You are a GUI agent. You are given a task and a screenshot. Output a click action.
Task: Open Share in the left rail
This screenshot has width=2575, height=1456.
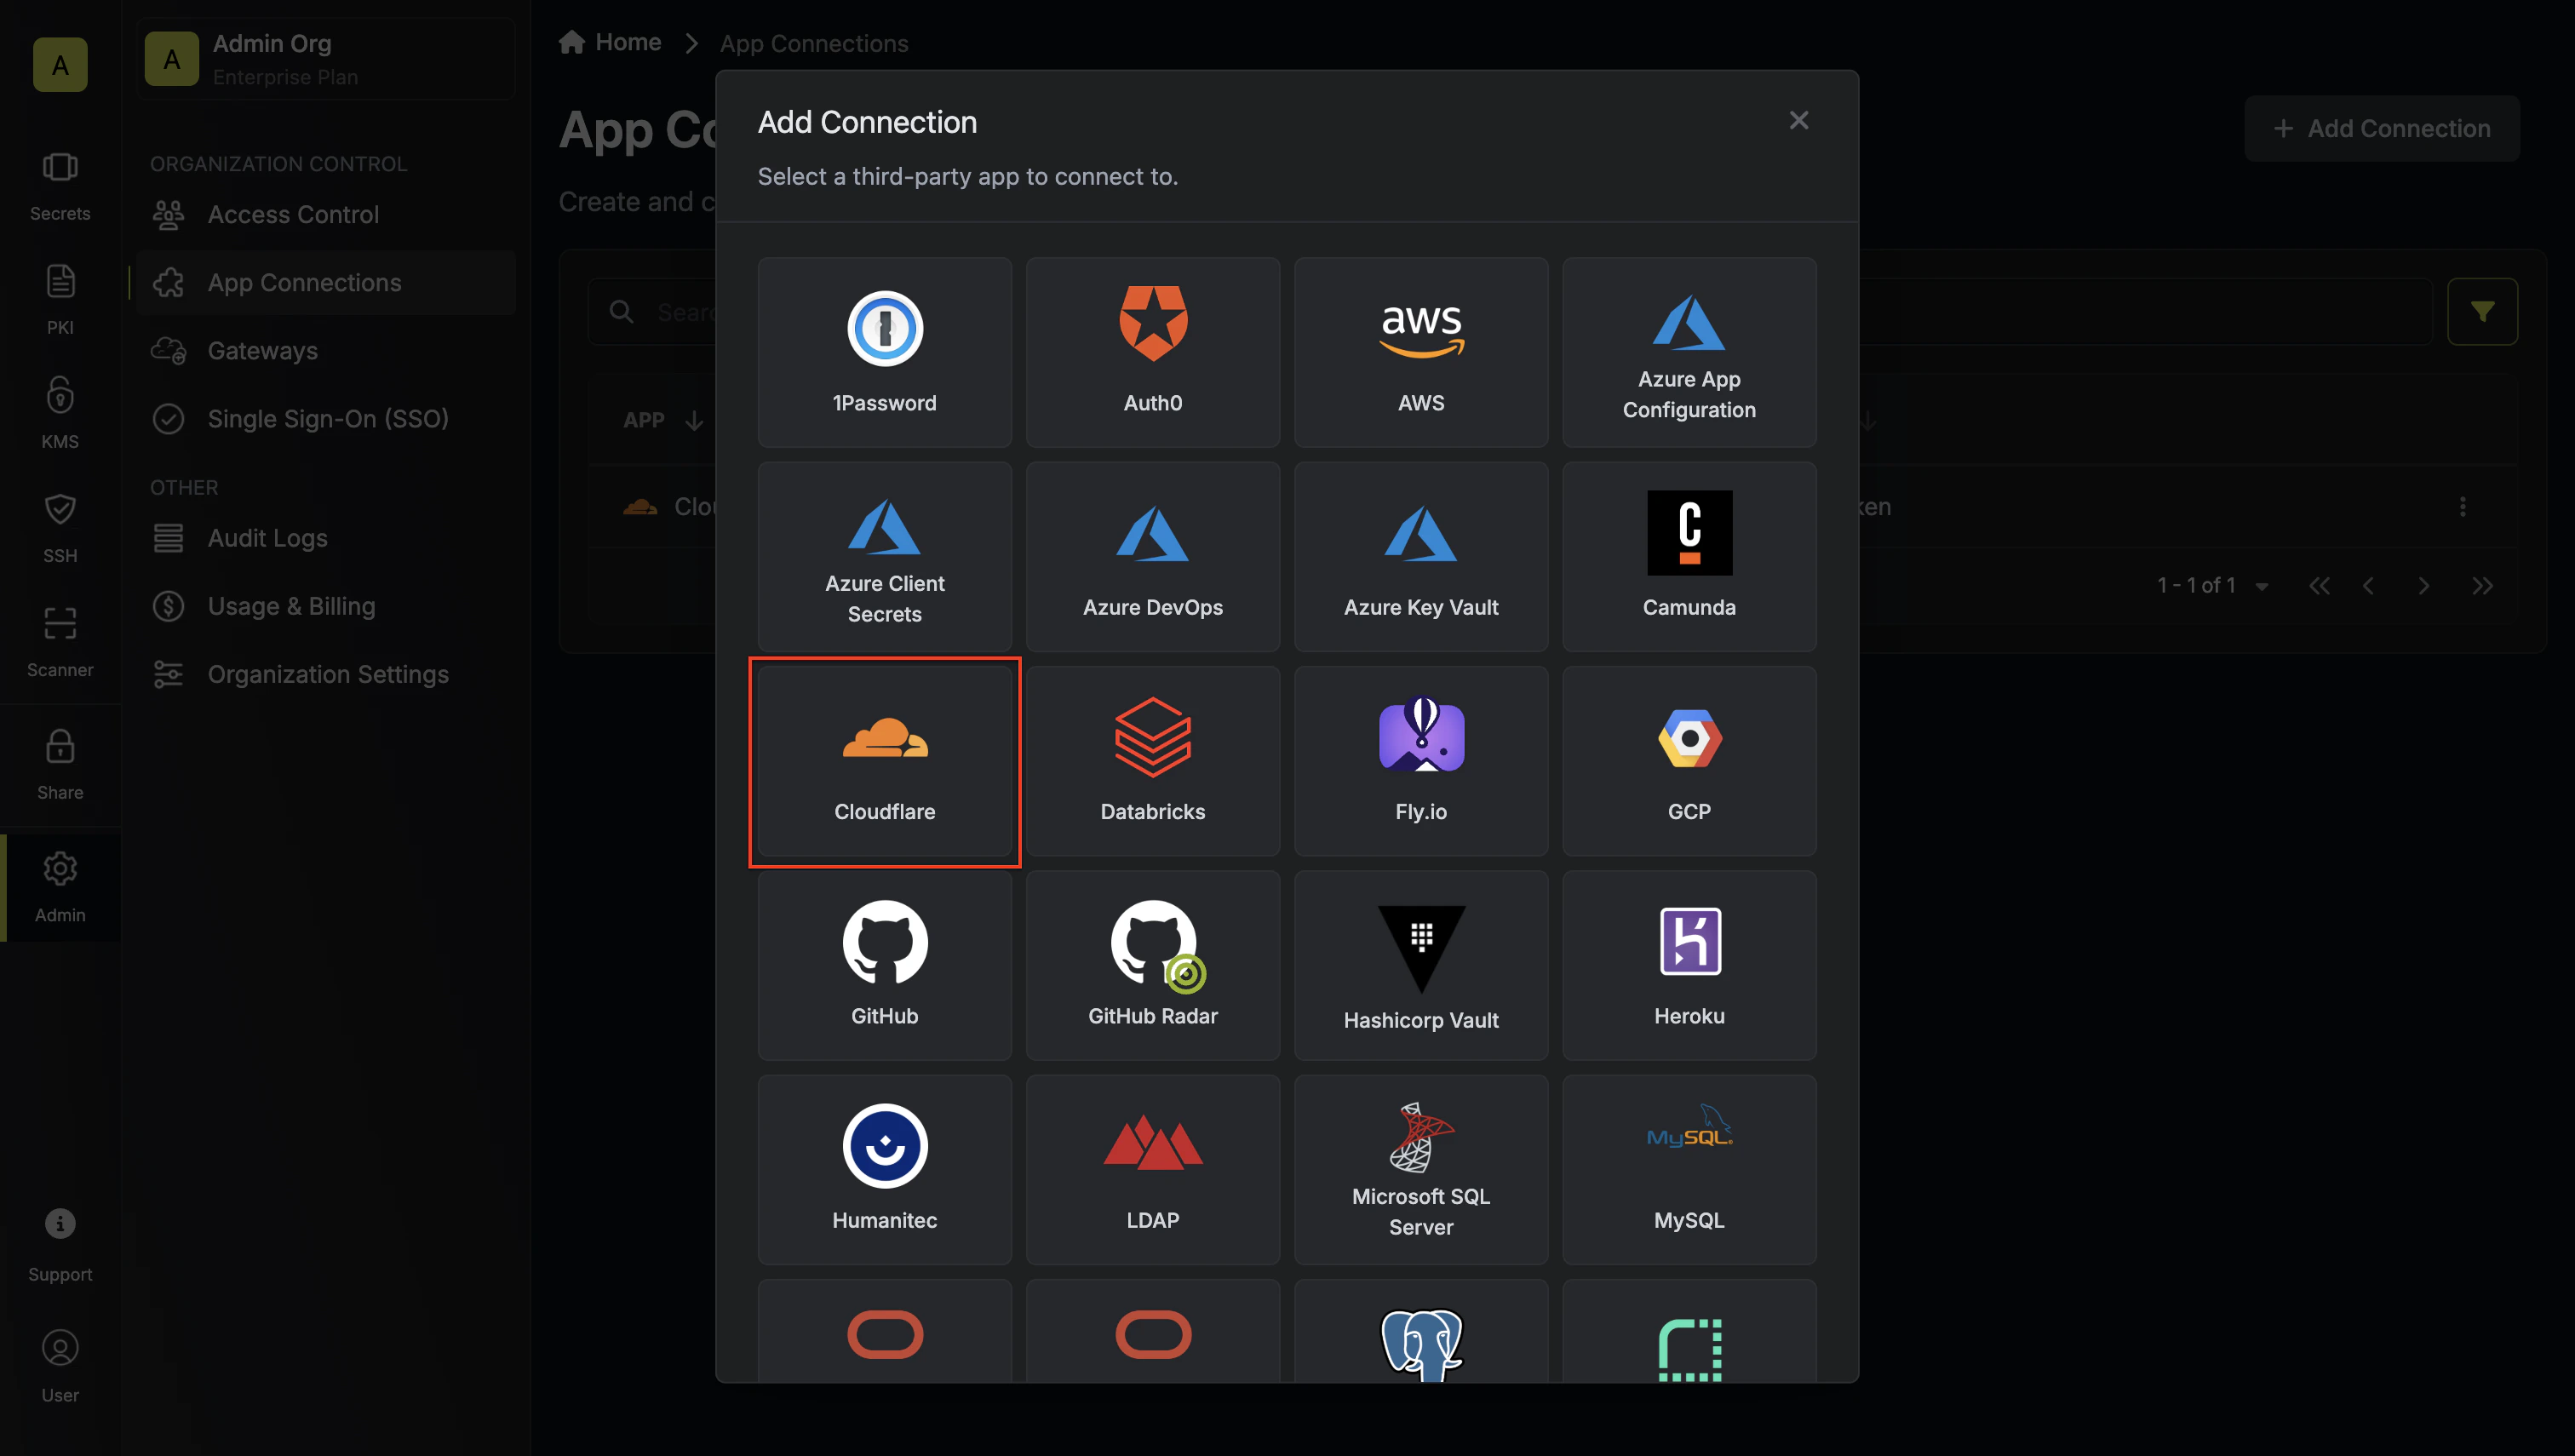pos(60,765)
